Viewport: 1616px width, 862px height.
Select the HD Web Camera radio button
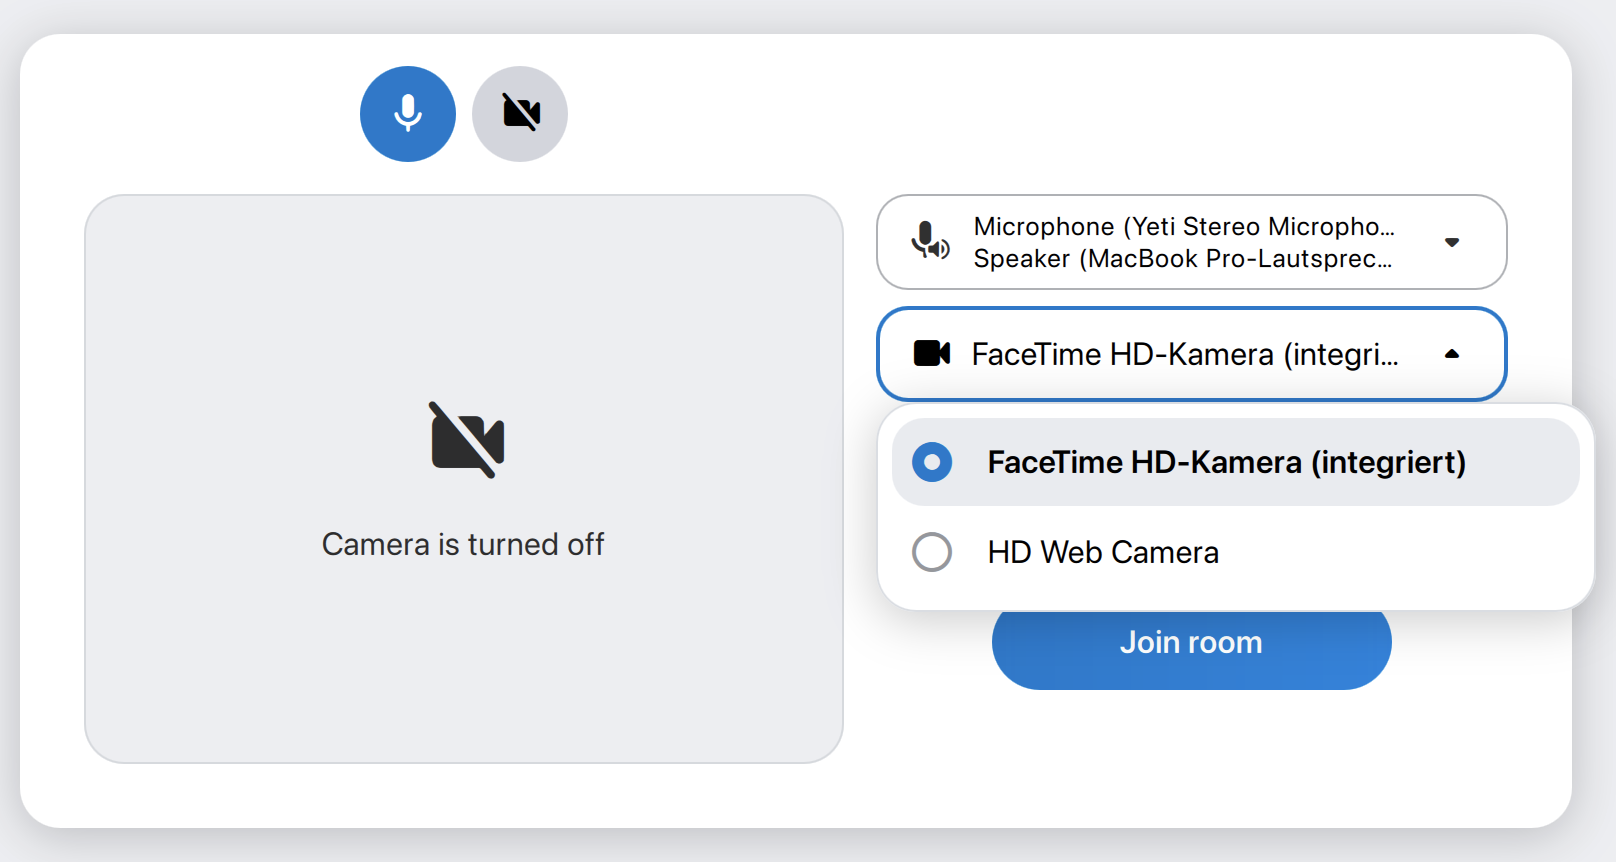pos(932,552)
